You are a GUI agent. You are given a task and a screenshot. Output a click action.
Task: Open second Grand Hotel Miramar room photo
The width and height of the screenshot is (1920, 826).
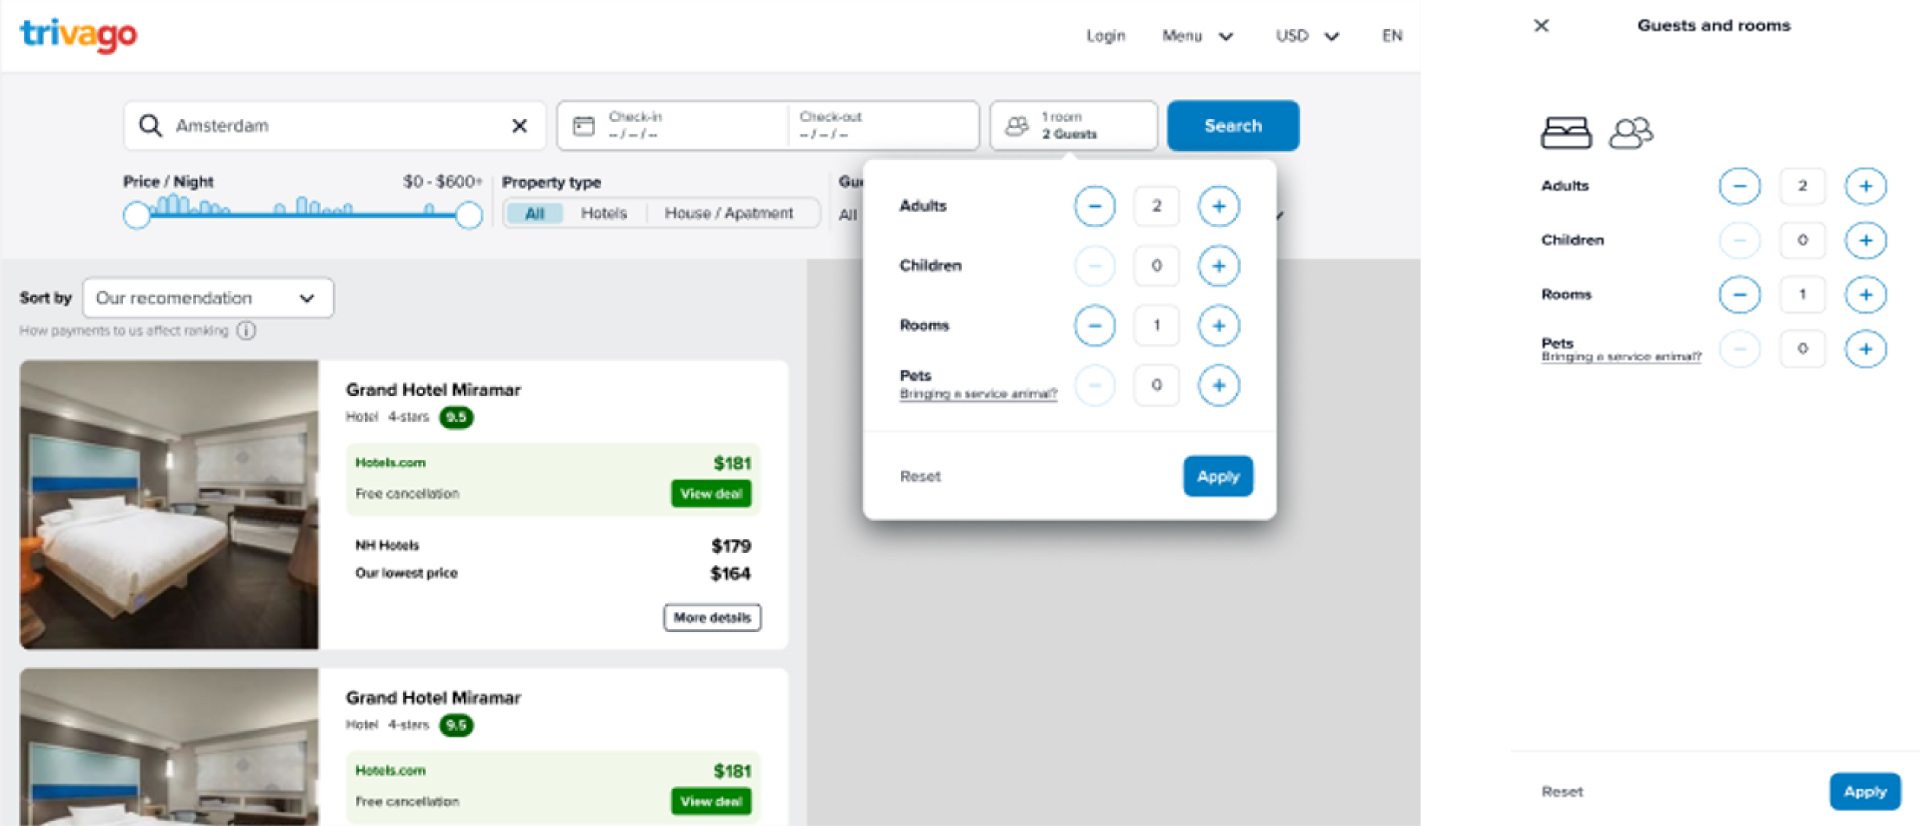169,747
